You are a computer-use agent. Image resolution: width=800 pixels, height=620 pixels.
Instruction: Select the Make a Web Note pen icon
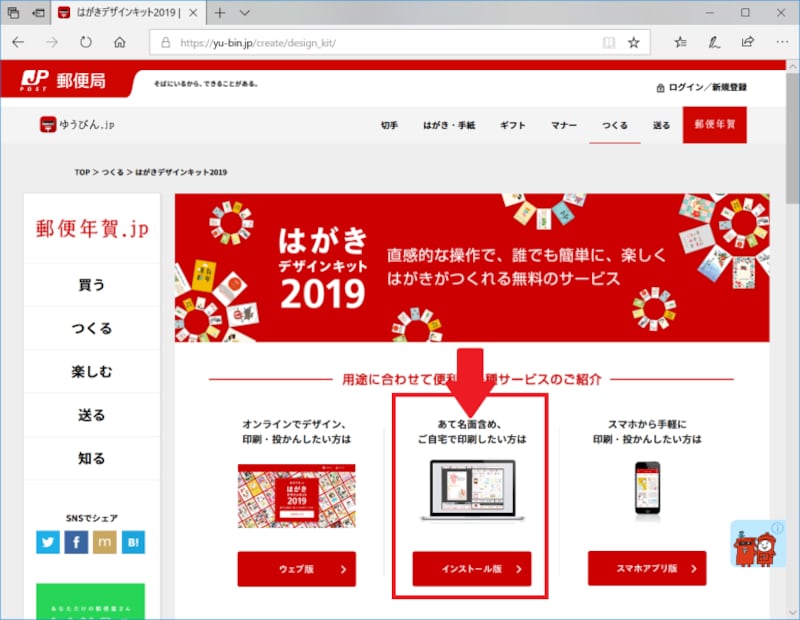pyautogui.click(x=711, y=43)
